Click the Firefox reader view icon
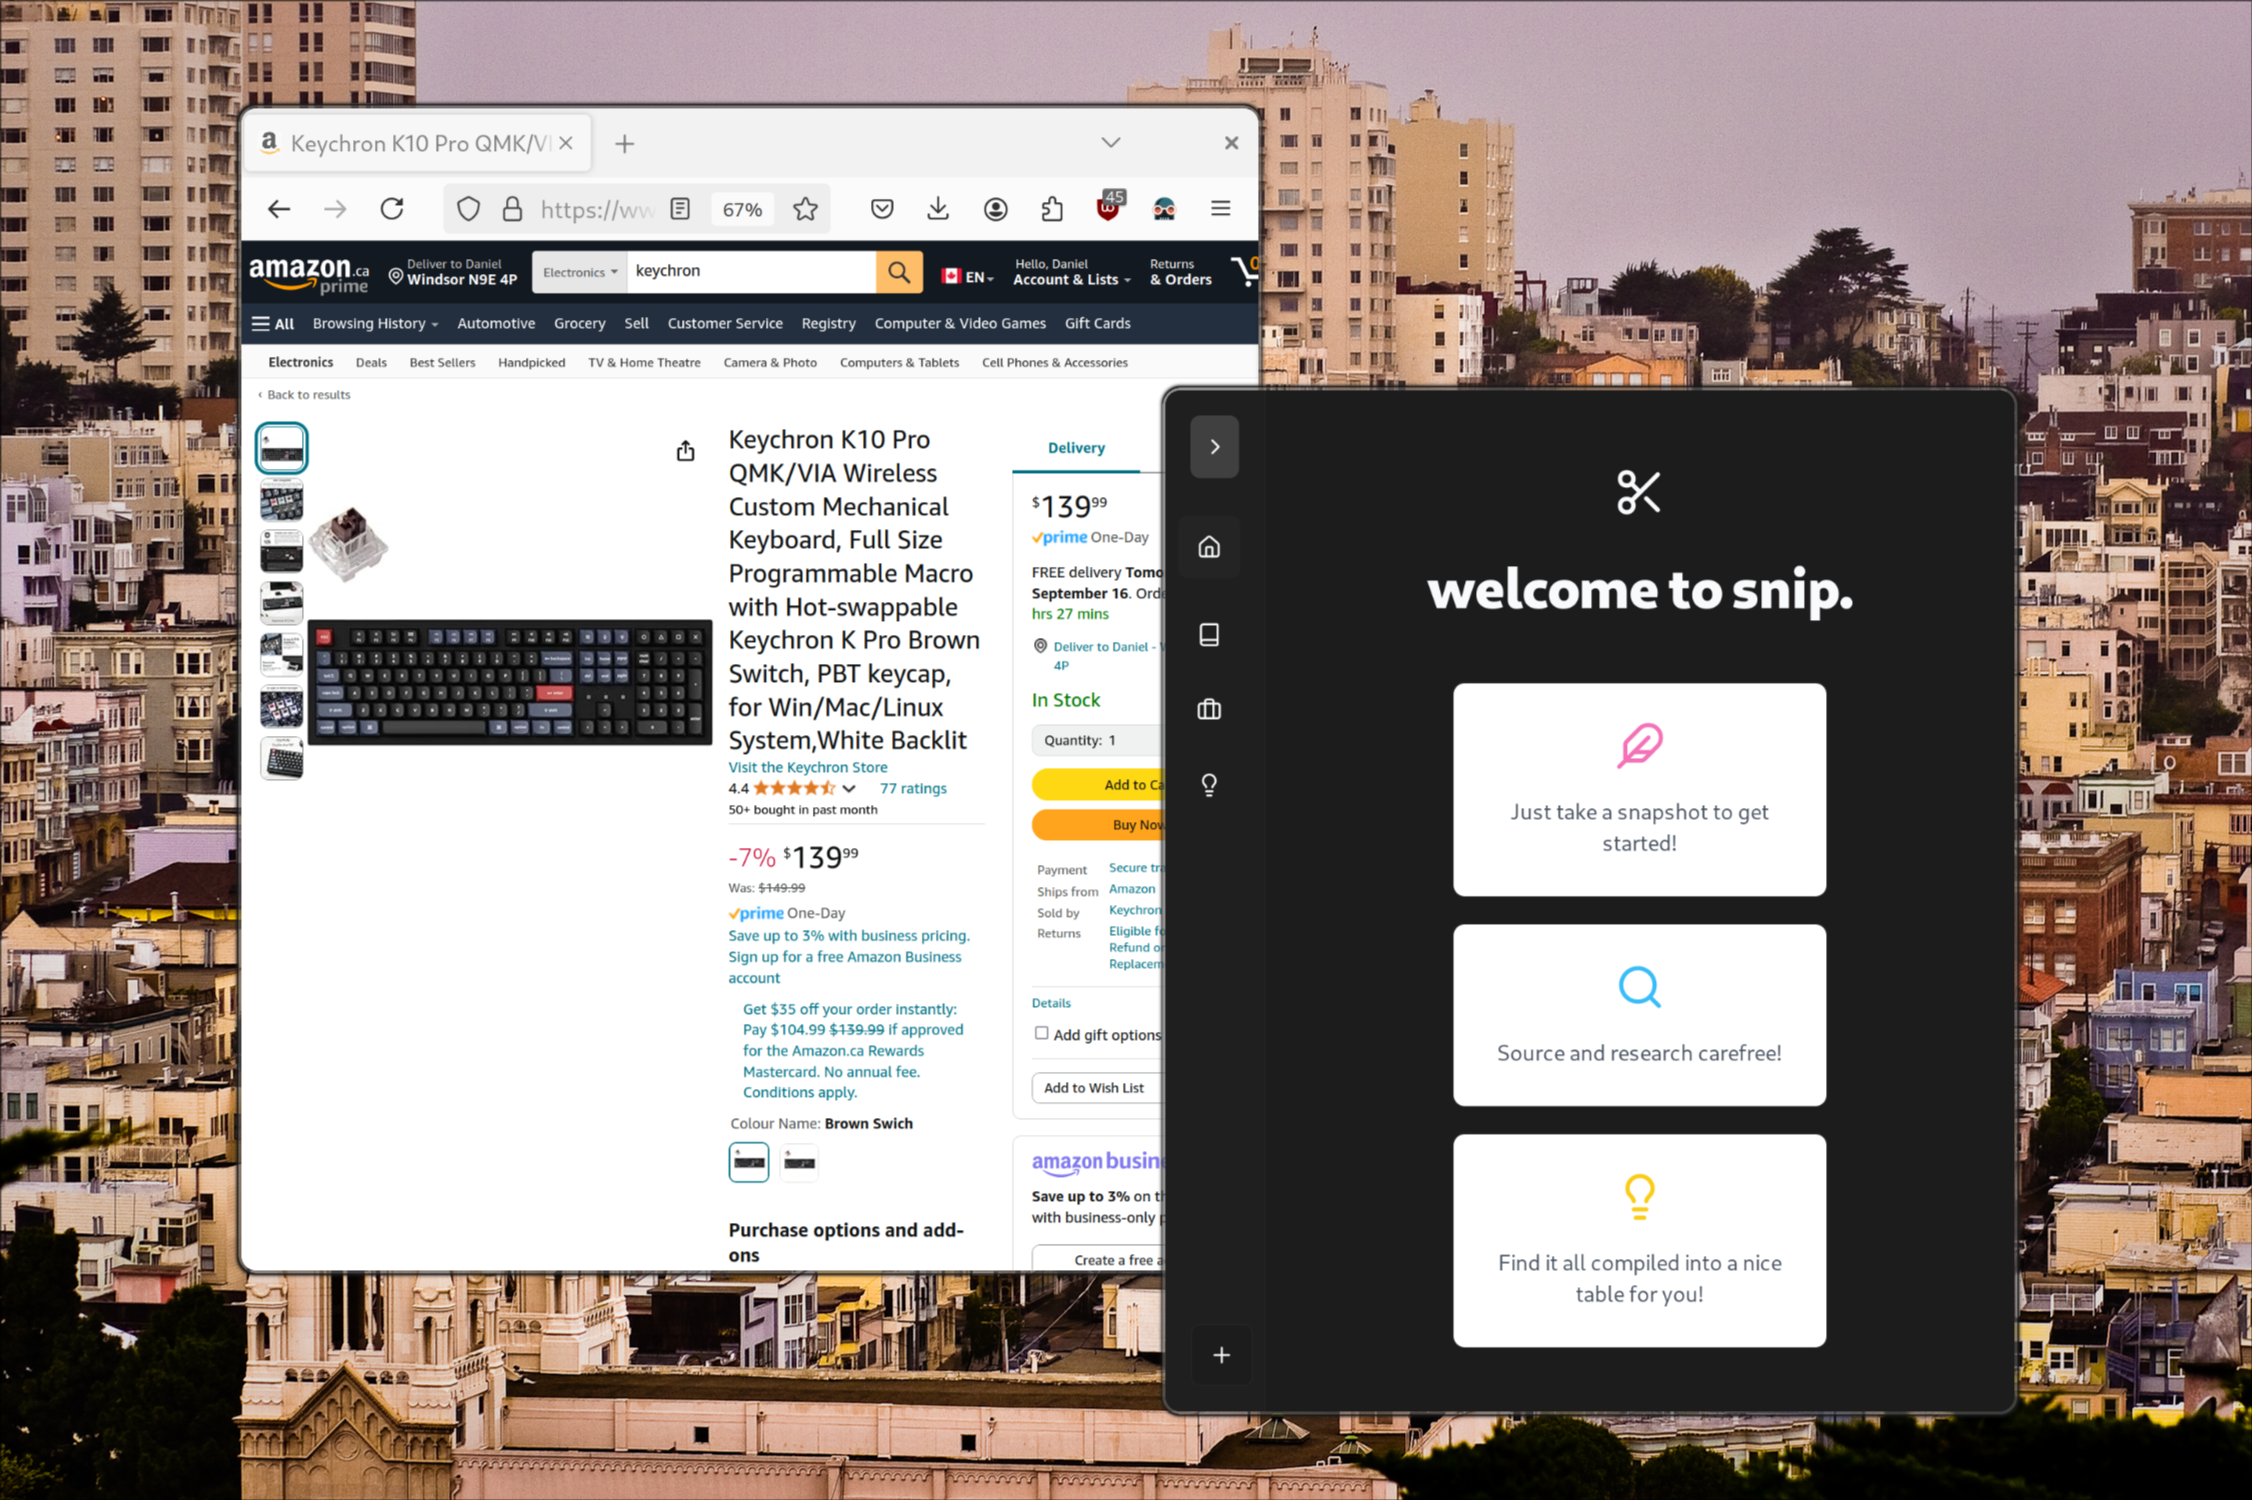Screen dimensions: 2252x1500 (680, 209)
